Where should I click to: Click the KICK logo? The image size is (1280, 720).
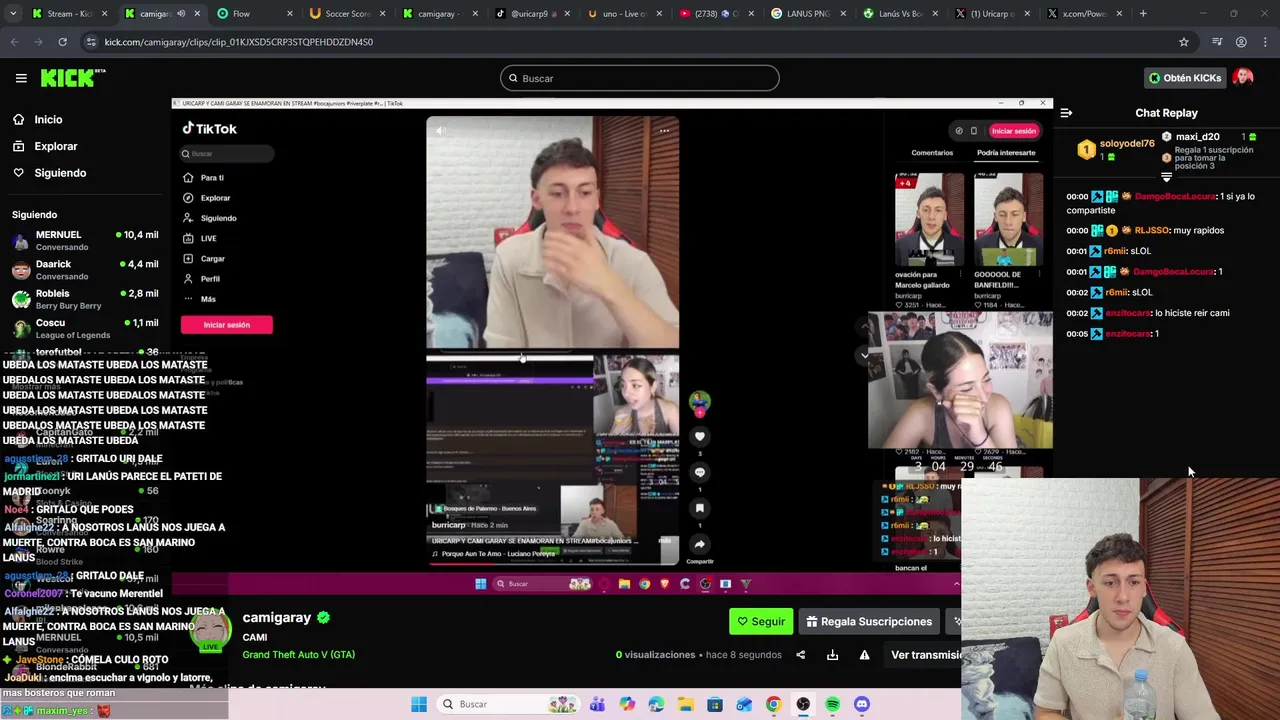click(72, 78)
